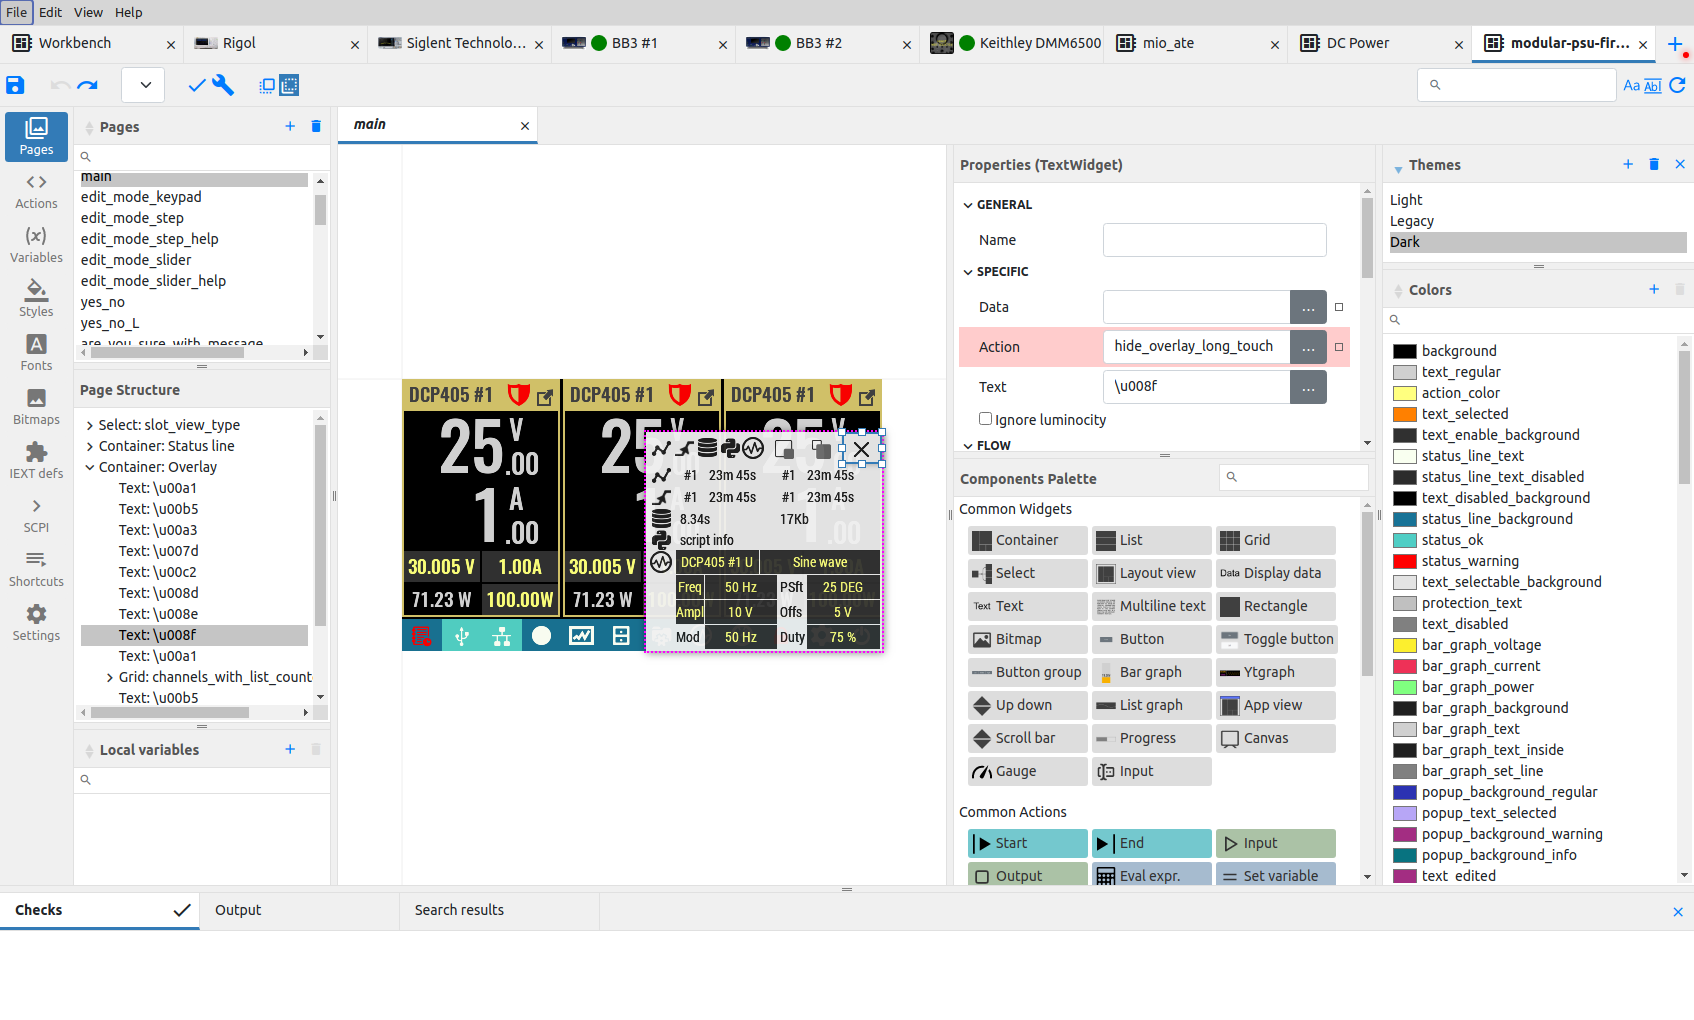Toggle match case Aa in search
The height and width of the screenshot is (1020, 1694).
click(1631, 85)
